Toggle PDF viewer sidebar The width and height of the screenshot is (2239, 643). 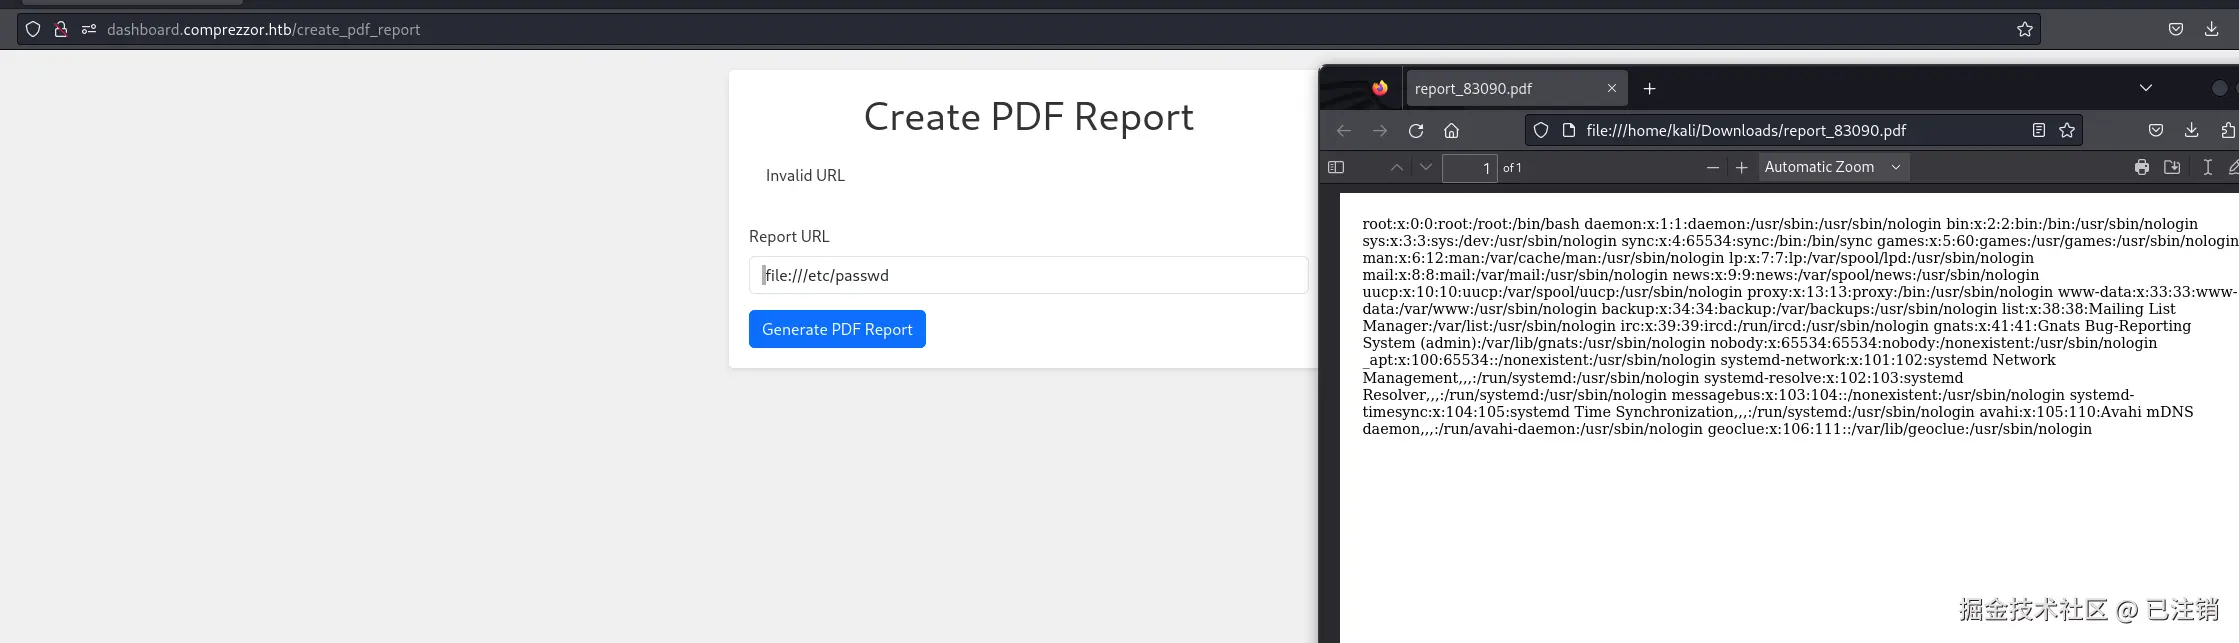[1336, 167]
